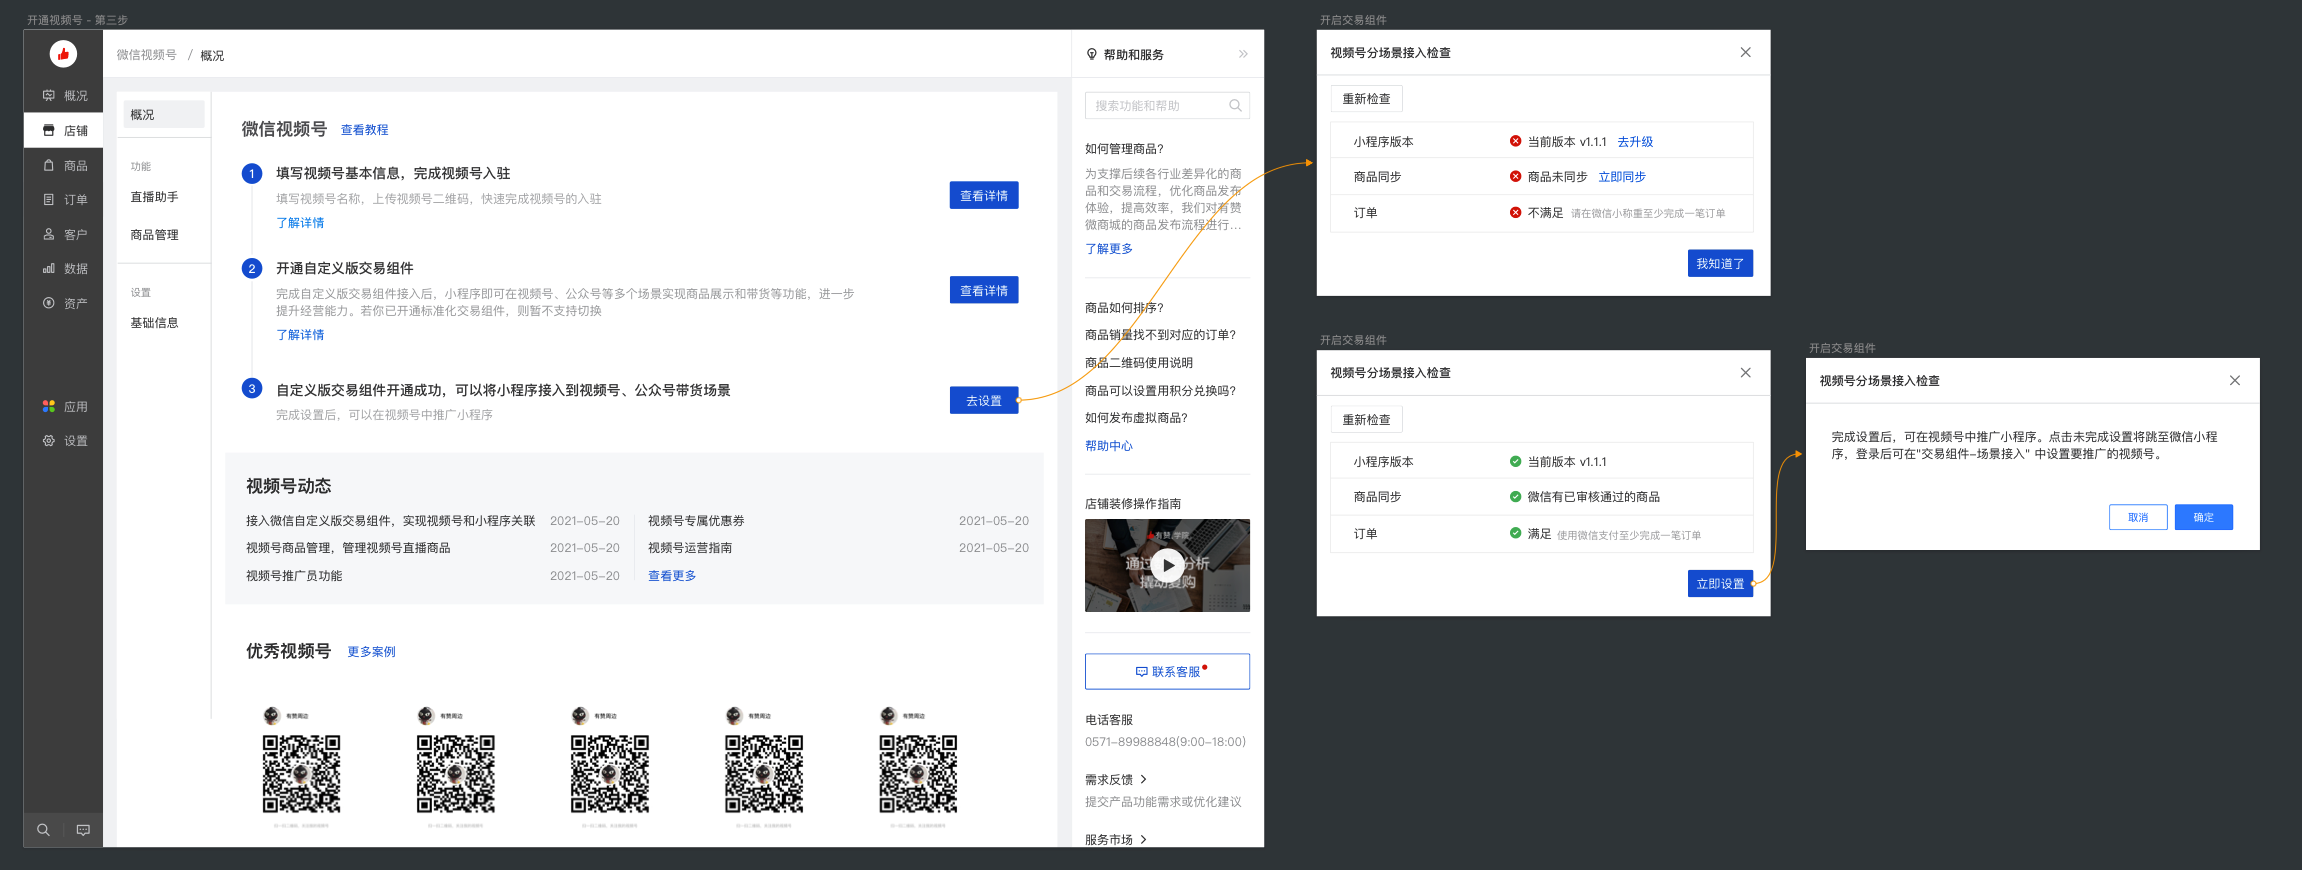Open help question 商品如何排序?

pos(1124,307)
